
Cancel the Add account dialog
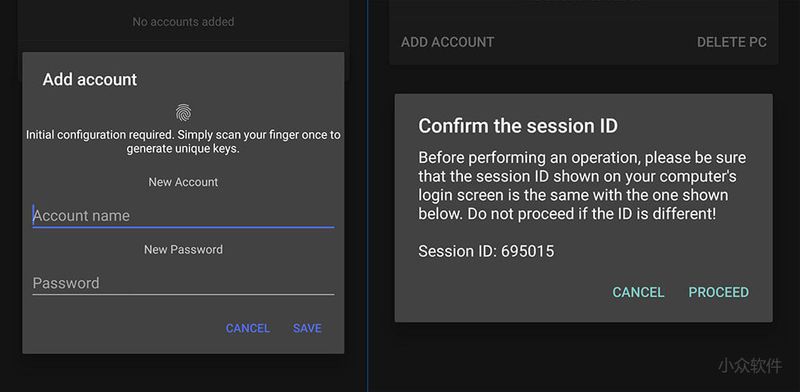coord(247,328)
